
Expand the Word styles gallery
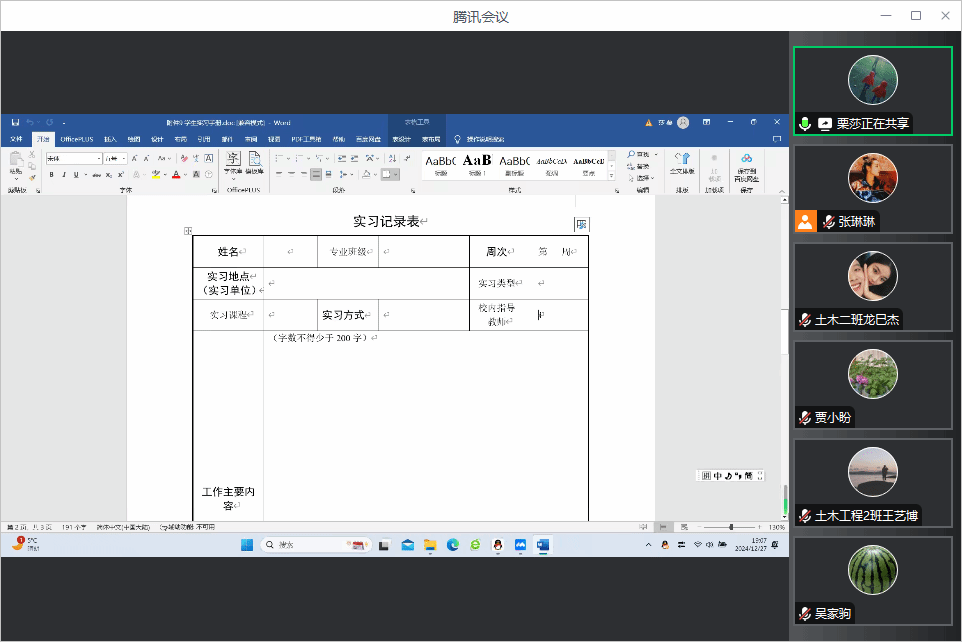click(612, 174)
